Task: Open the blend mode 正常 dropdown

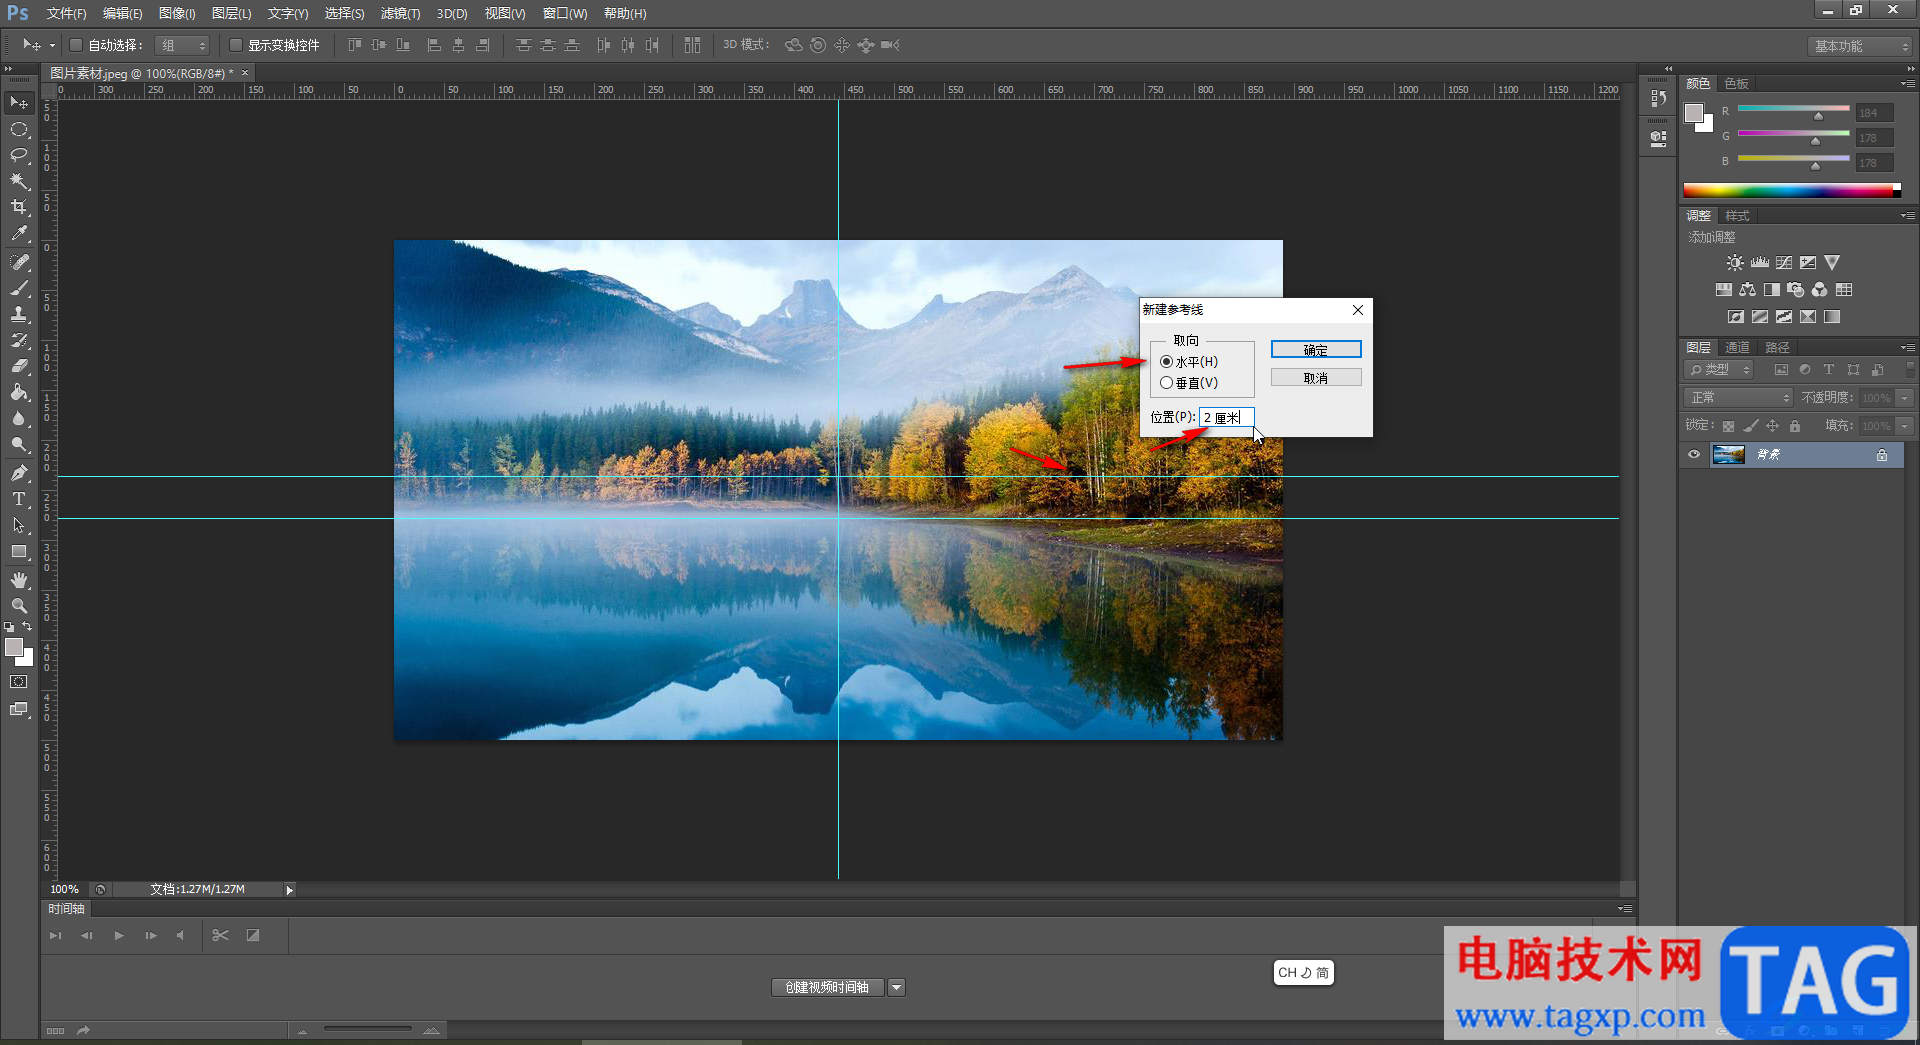Action: [x=1739, y=398]
